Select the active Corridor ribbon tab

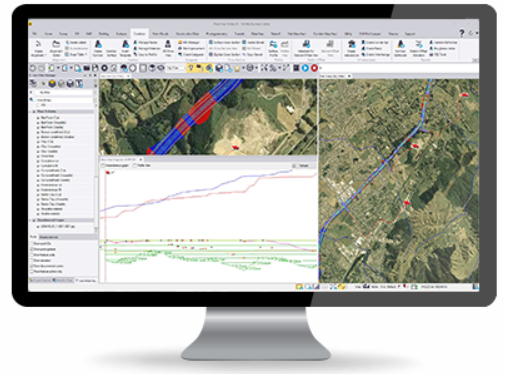[x=139, y=34]
